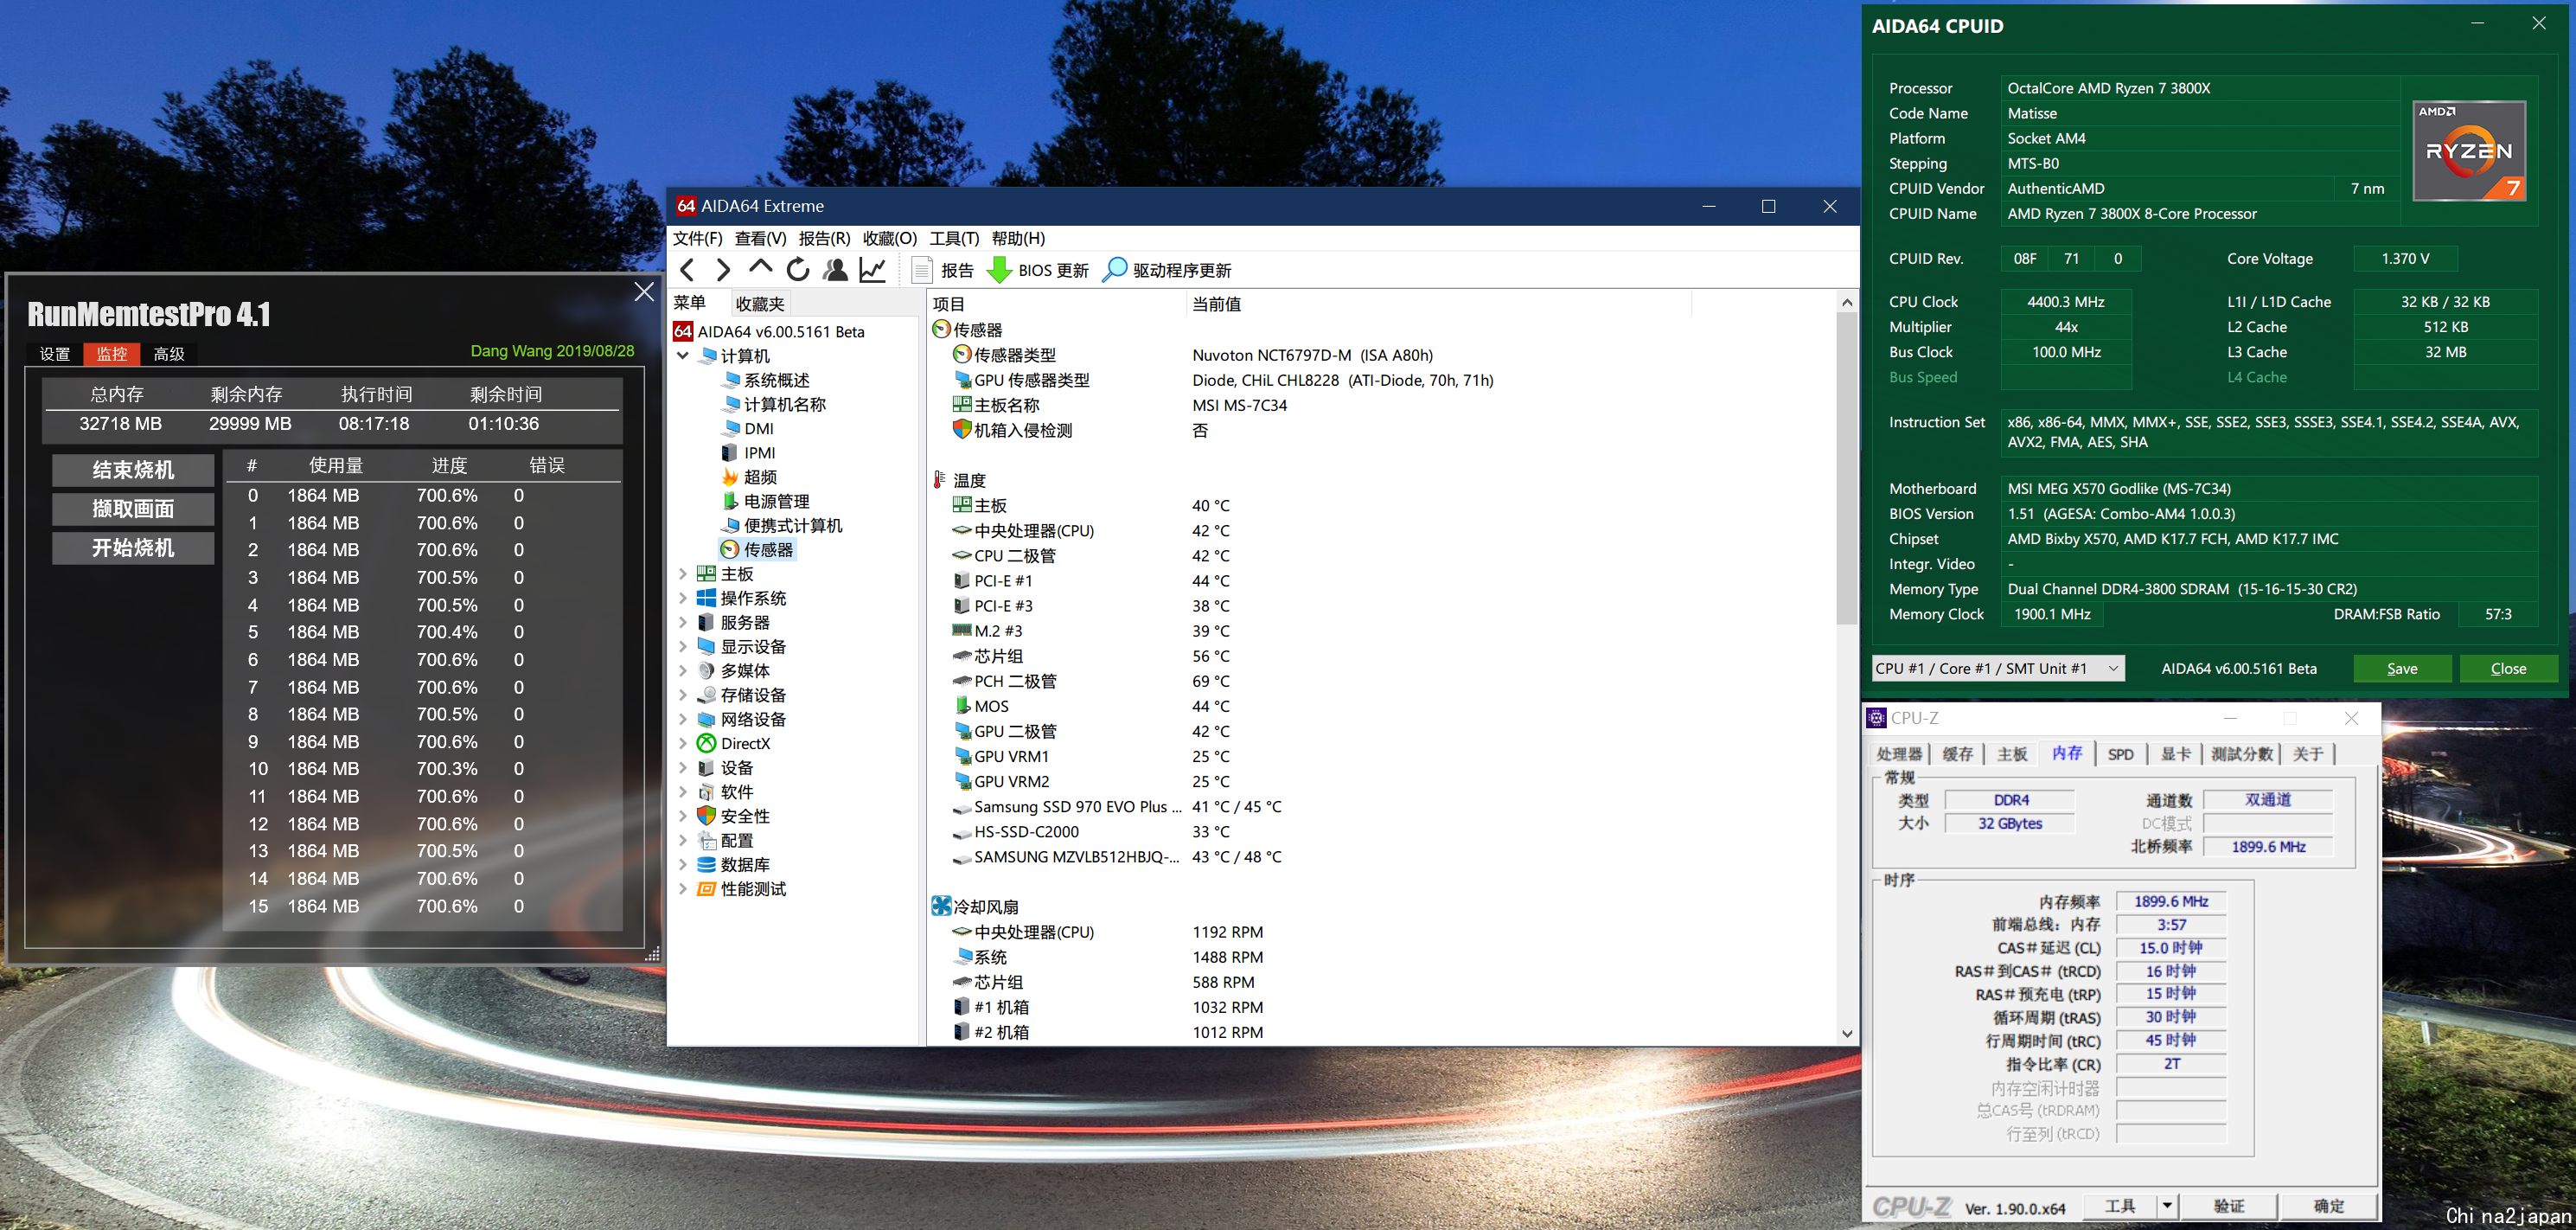
Task: Click Save in AIDA64 CPUID
Action: coord(2402,668)
